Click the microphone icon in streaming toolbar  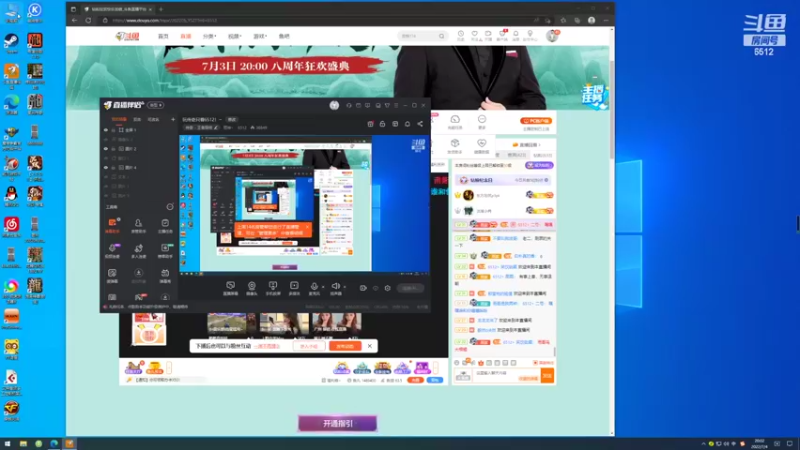(314, 286)
